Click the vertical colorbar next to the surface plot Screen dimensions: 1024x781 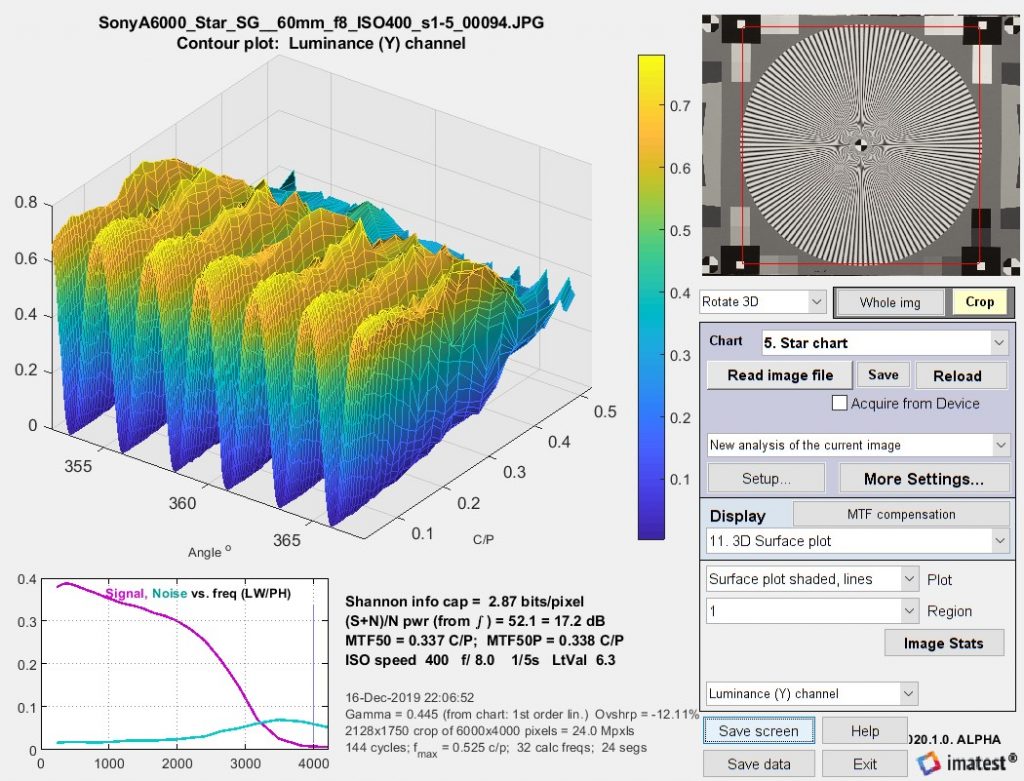pos(651,300)
